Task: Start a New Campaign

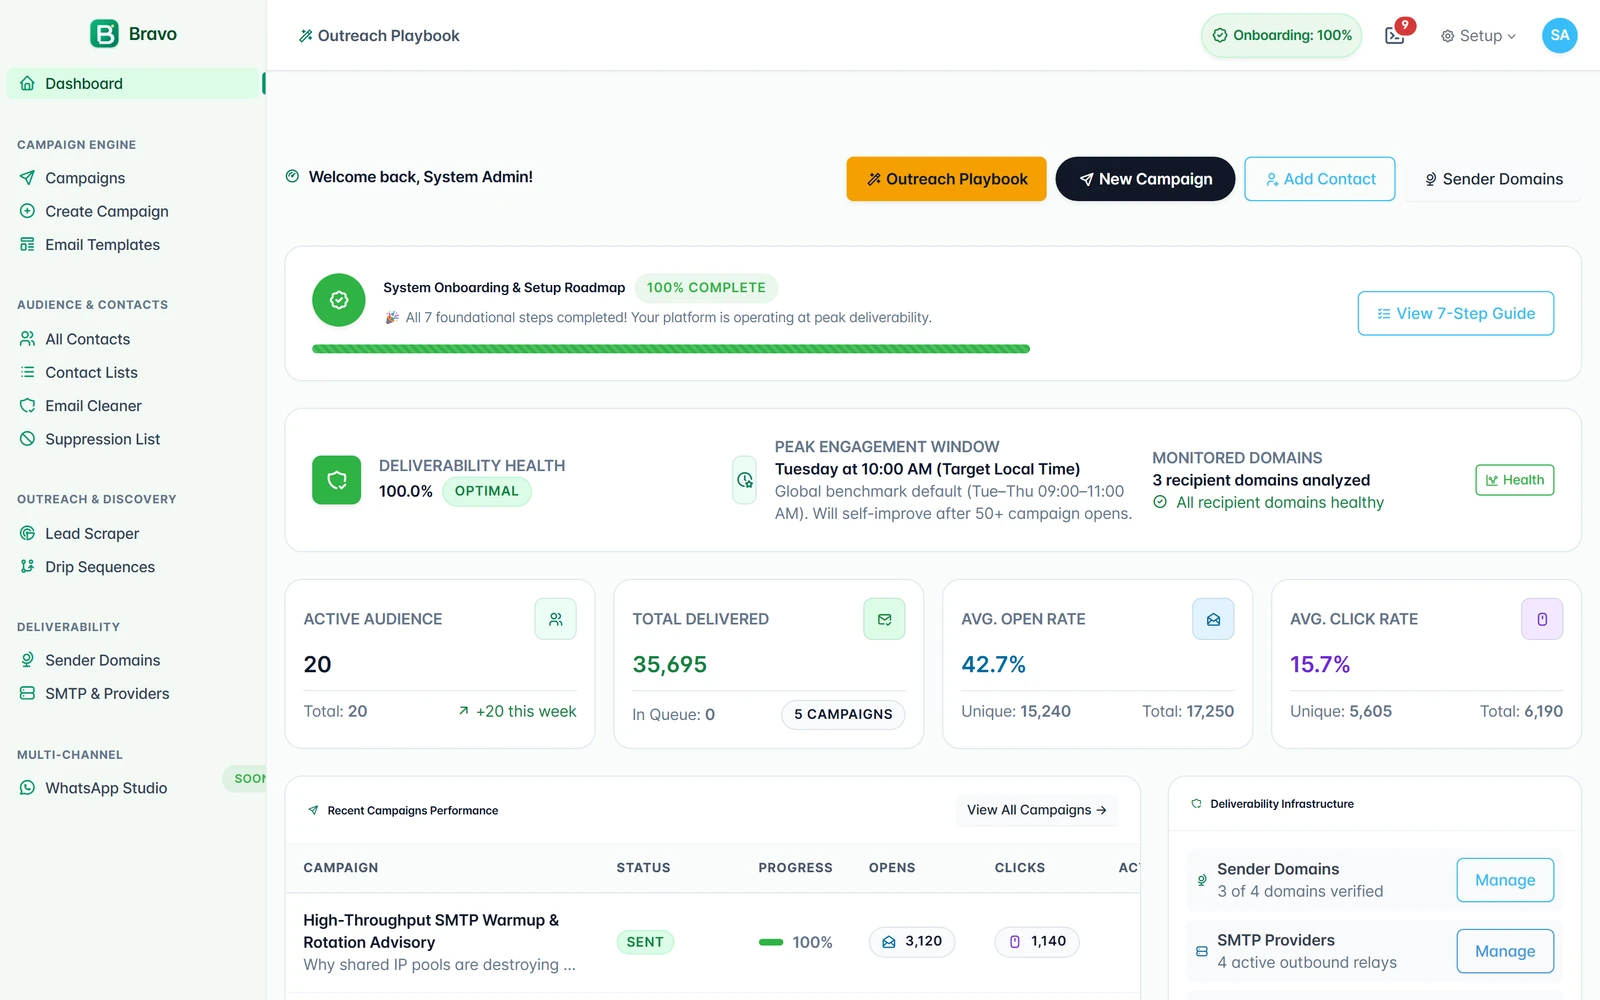Action: click(x=1145, y=179)
